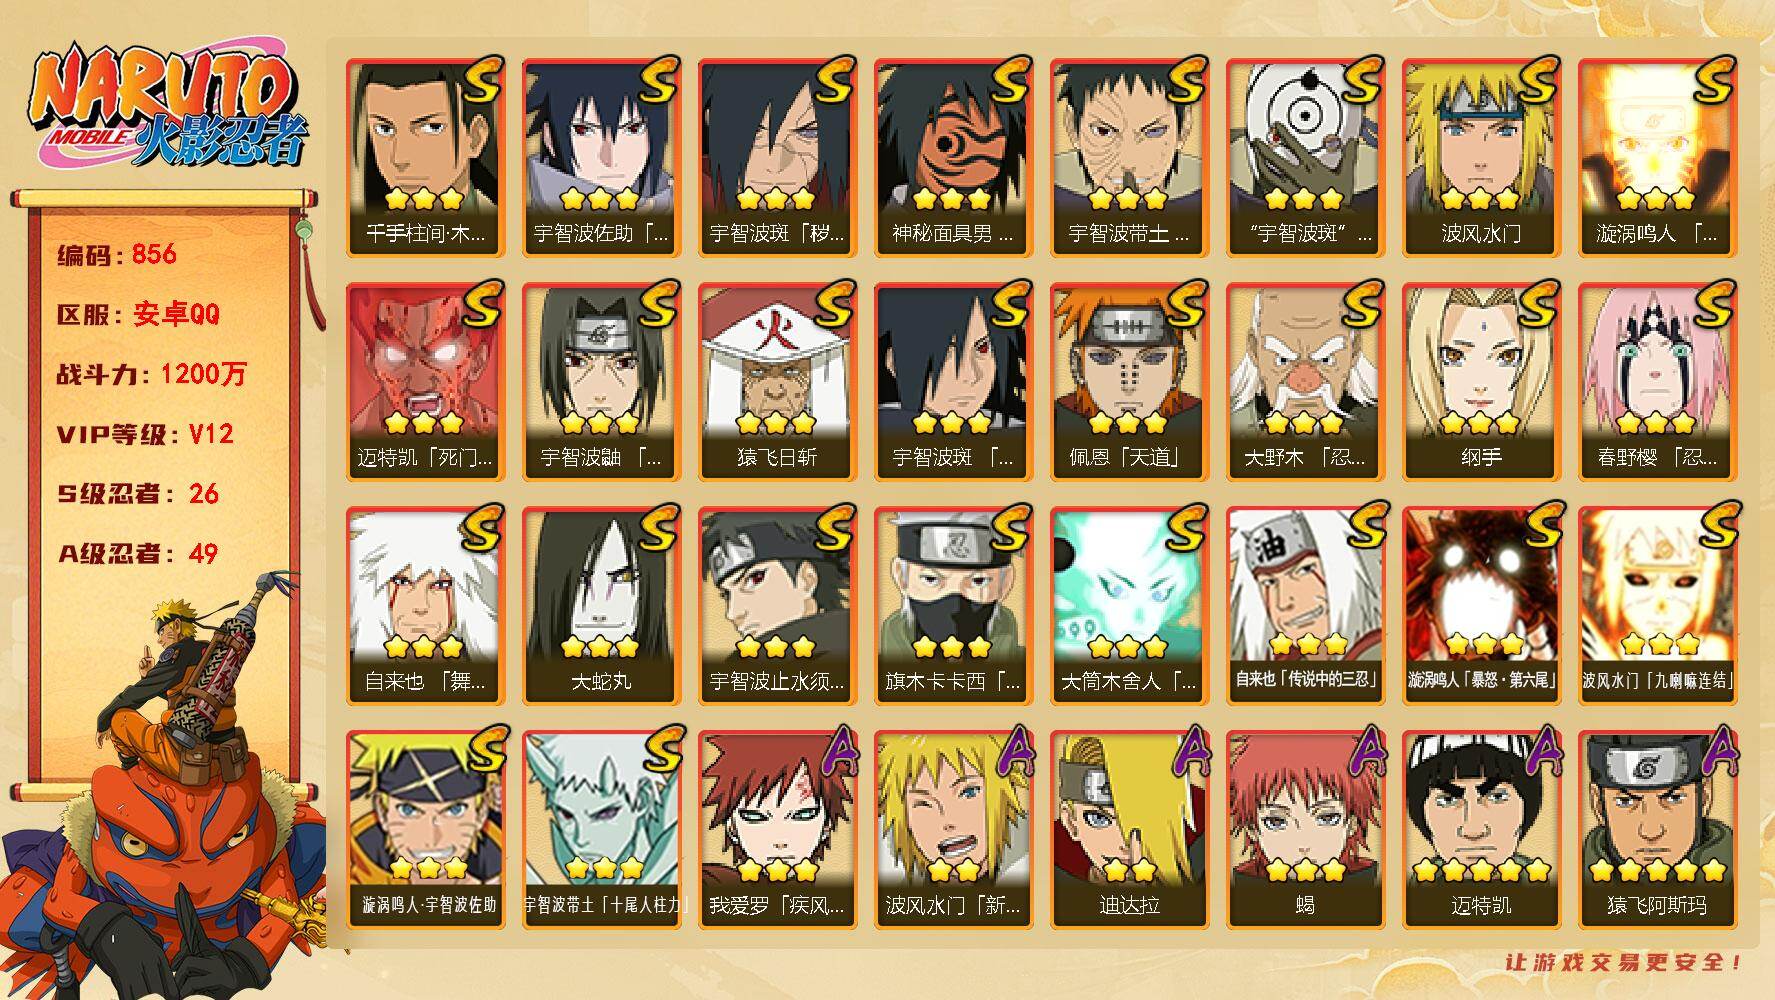This screenshot has height=1000, width=1775.
Task: Click the 迪达拉 A-rank card
Action: 1129,829
